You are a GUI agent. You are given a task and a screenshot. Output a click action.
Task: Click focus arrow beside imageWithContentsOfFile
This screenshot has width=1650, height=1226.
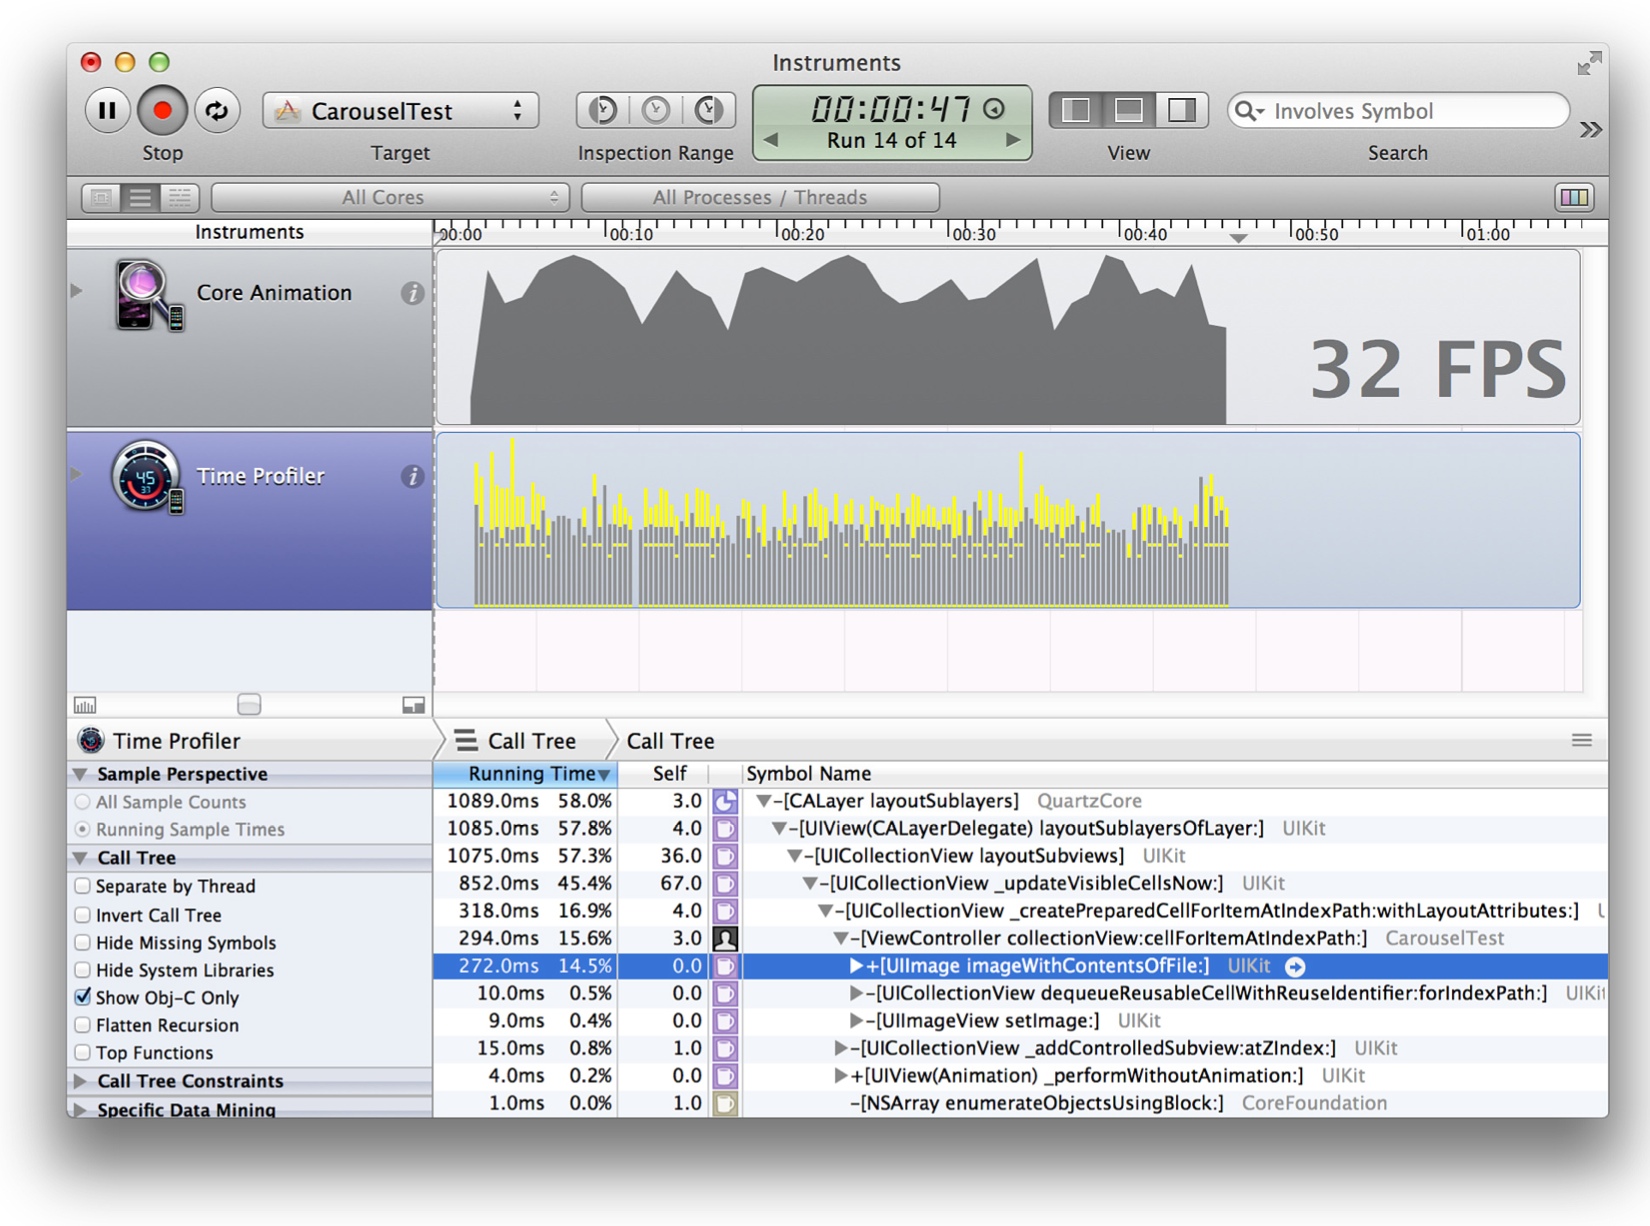(1295, 966)
